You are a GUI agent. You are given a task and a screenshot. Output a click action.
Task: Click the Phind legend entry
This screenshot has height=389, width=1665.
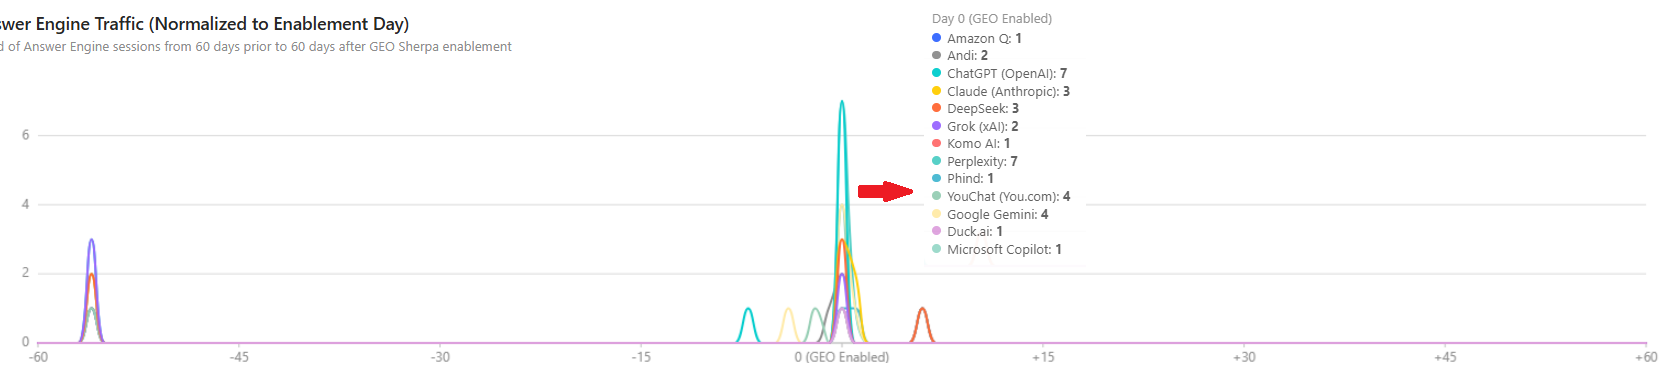pos(963,178)
